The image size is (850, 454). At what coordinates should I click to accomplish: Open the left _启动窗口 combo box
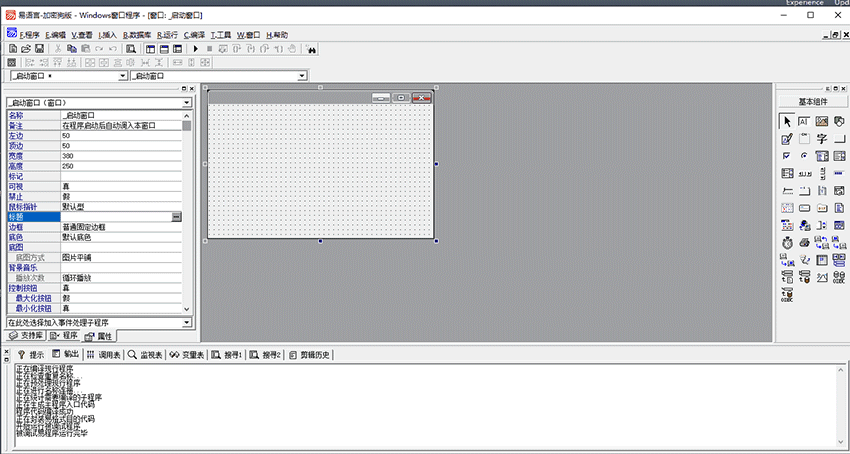click(x=123, y=76)
